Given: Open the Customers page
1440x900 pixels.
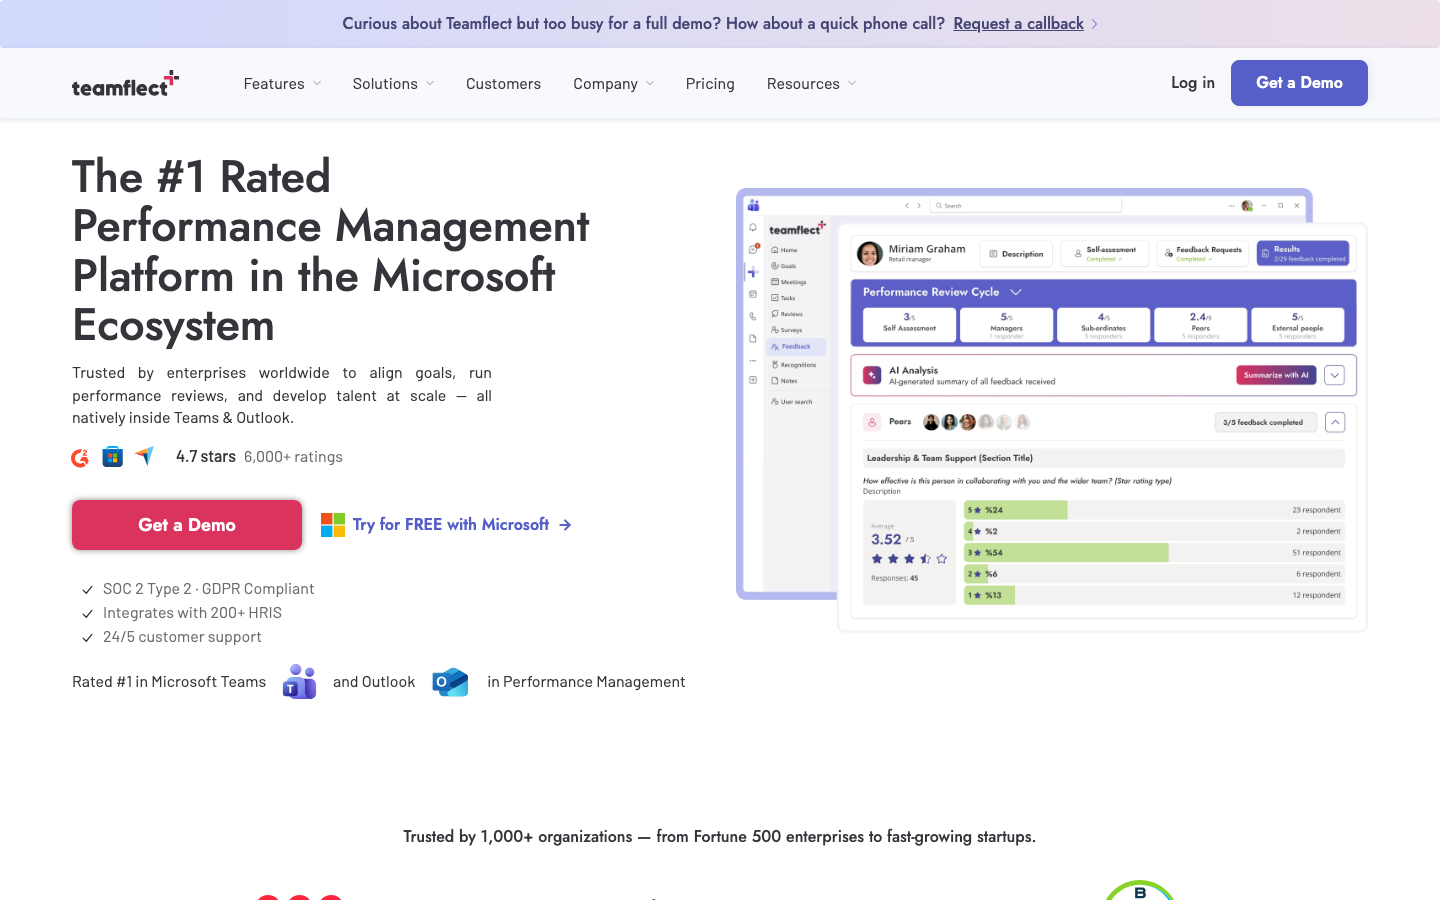Looking at the screenshot, I should 503,84.
